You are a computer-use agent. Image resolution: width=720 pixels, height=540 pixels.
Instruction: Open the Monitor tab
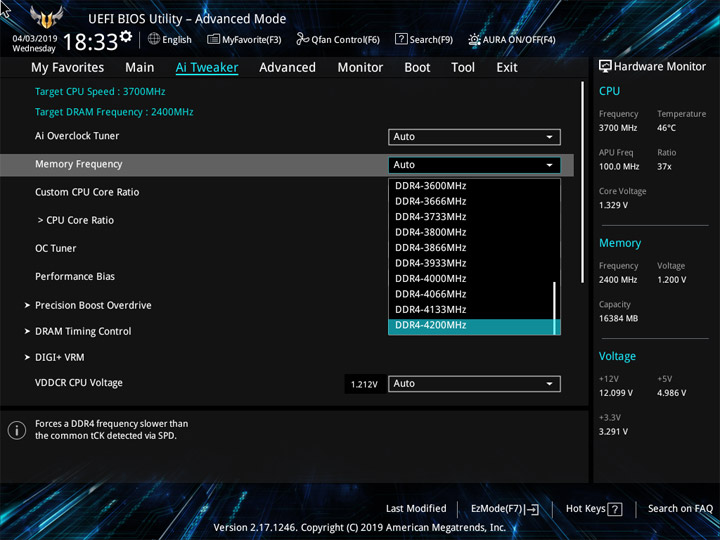pos(360,68)
